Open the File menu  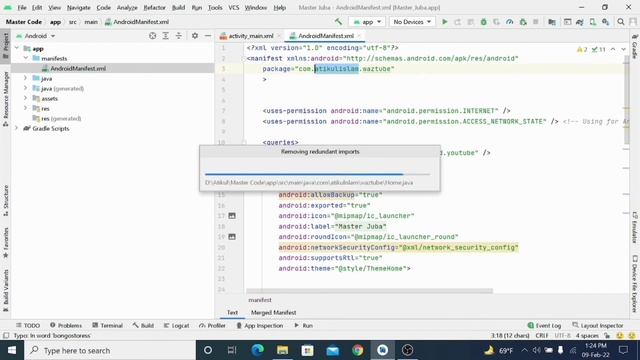tap(22, 7)
